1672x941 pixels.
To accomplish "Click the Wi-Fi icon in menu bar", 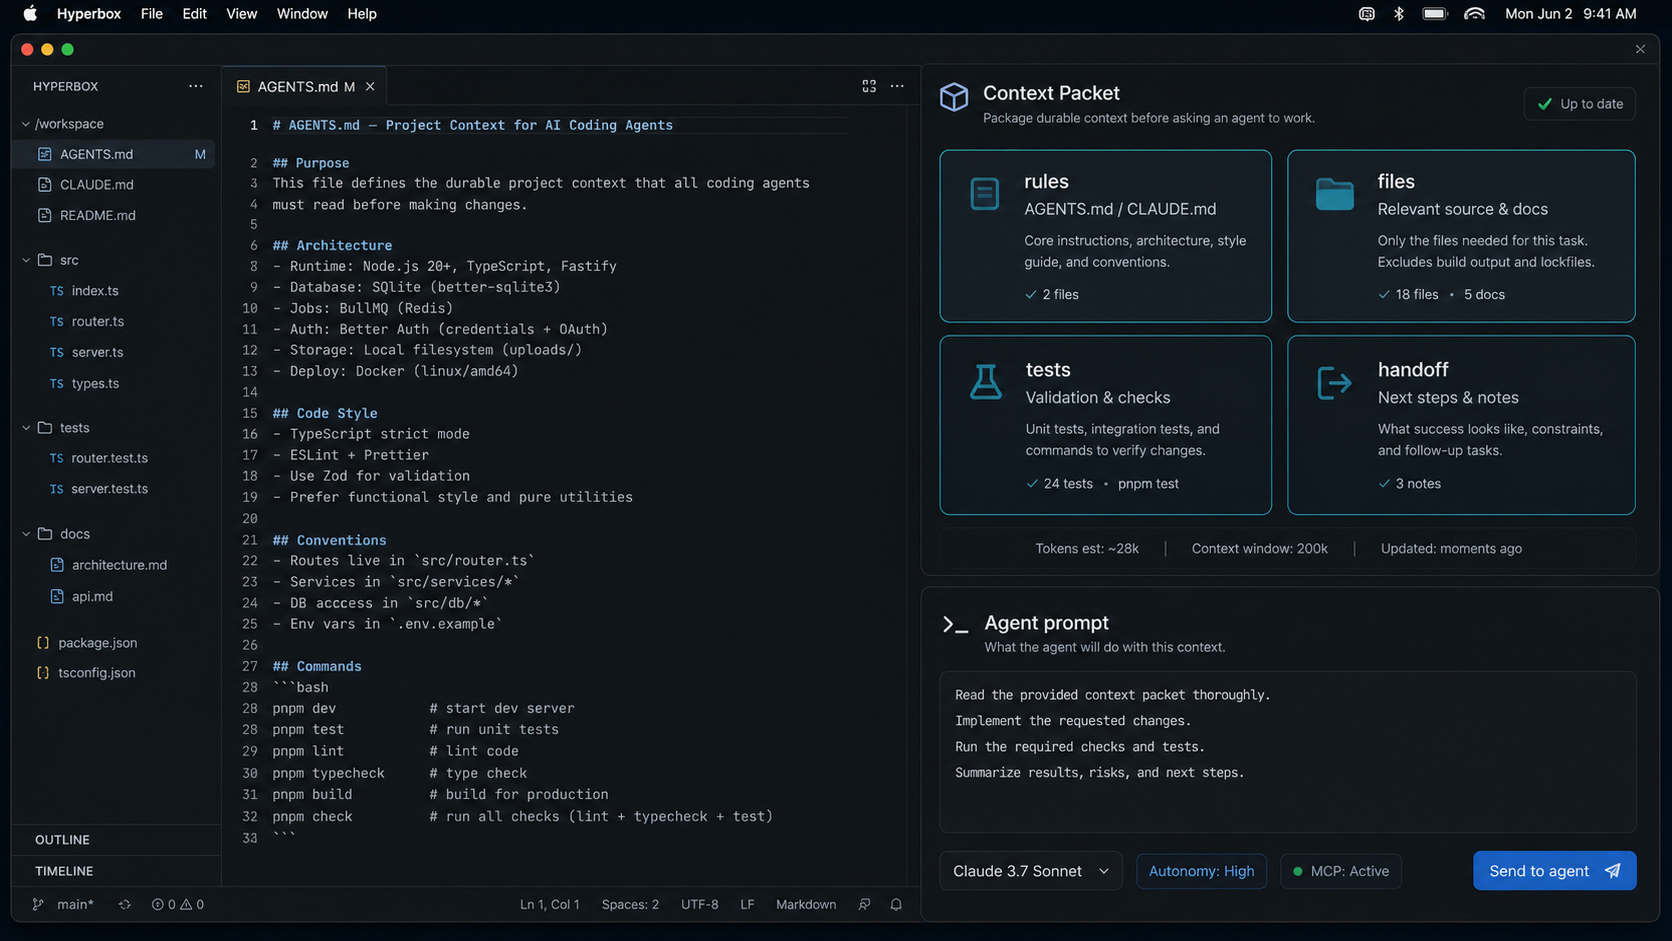I will (1474, 14).
